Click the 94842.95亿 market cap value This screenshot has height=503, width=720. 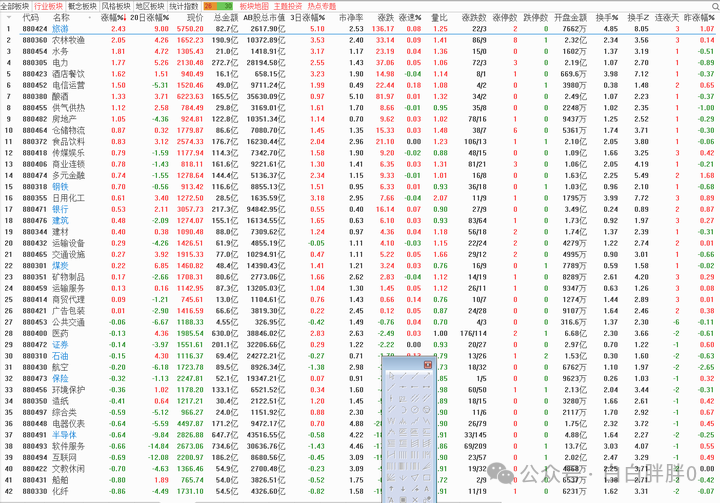coord(264,209)
